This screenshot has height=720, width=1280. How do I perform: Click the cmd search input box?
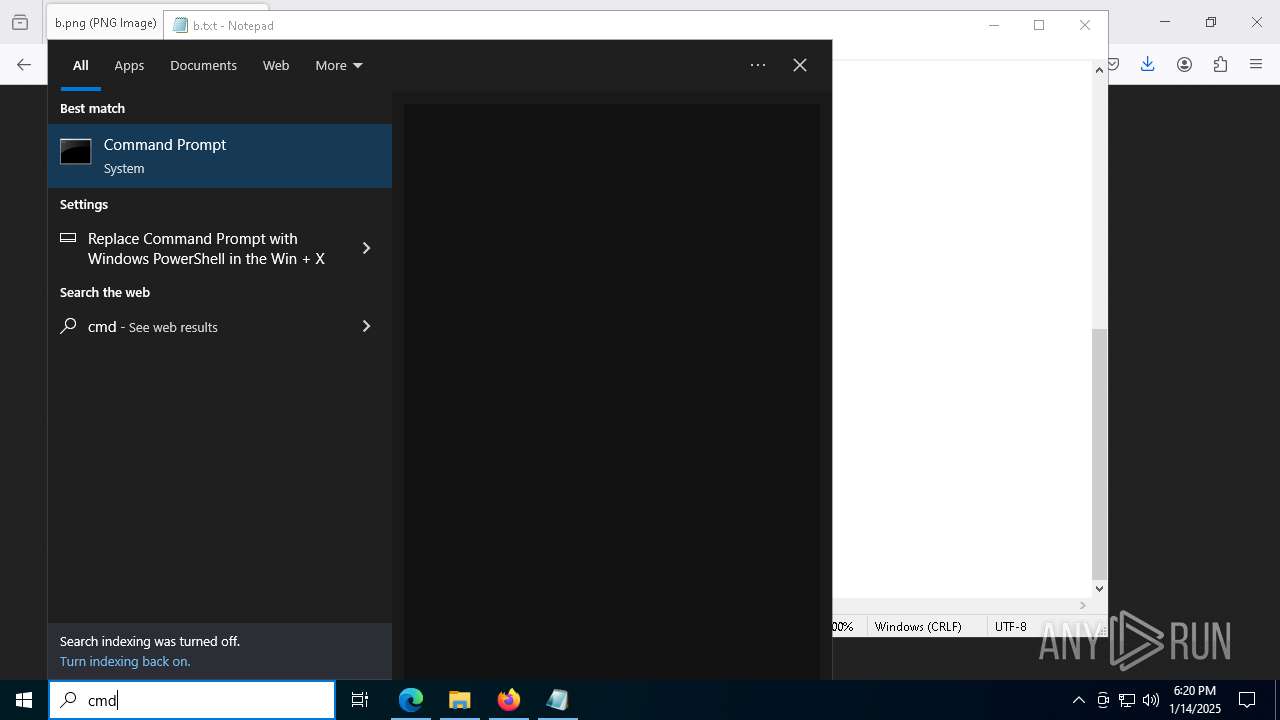[x=192, y=700]
